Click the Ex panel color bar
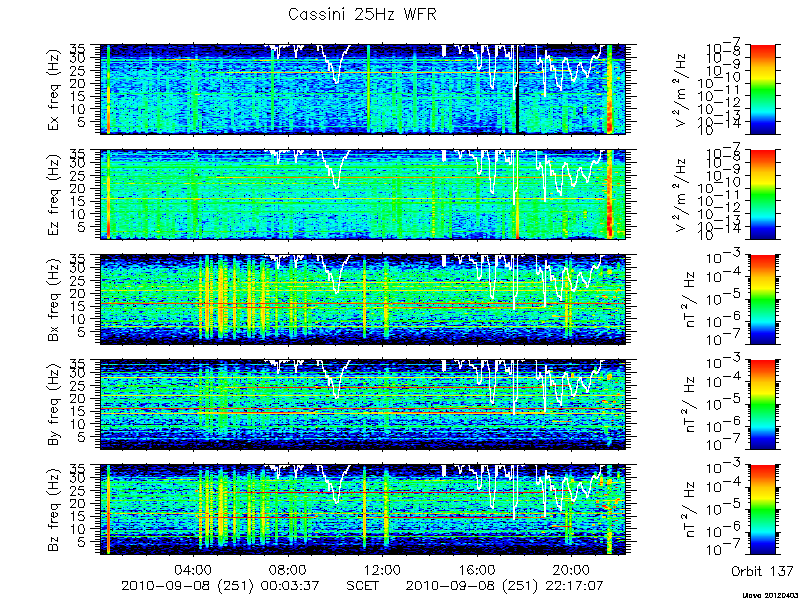 tap(762, 89)
